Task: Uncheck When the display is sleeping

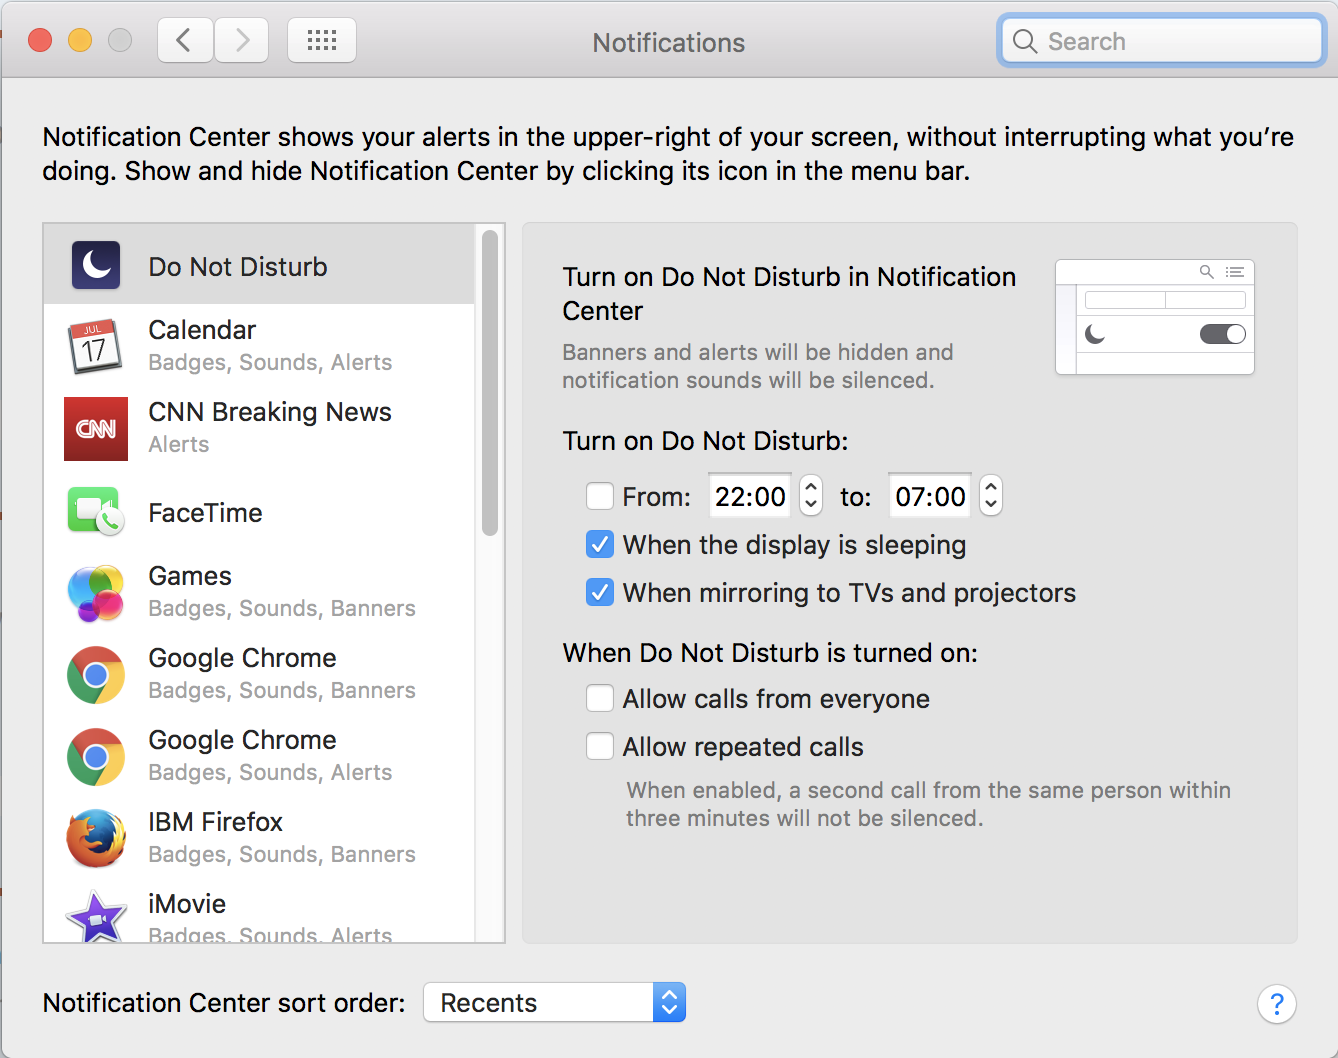Action: tap(600, 545)
